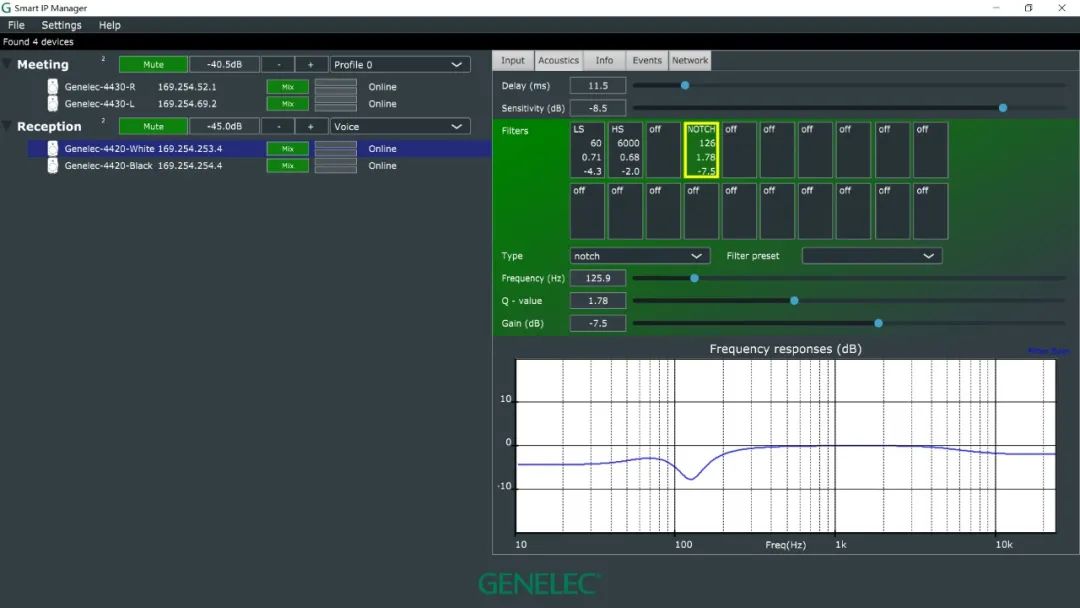Click the Meeting volume -40.5dB field
Image resolution: width=1080 pixels, height=608 pixels.
(225, 64)
